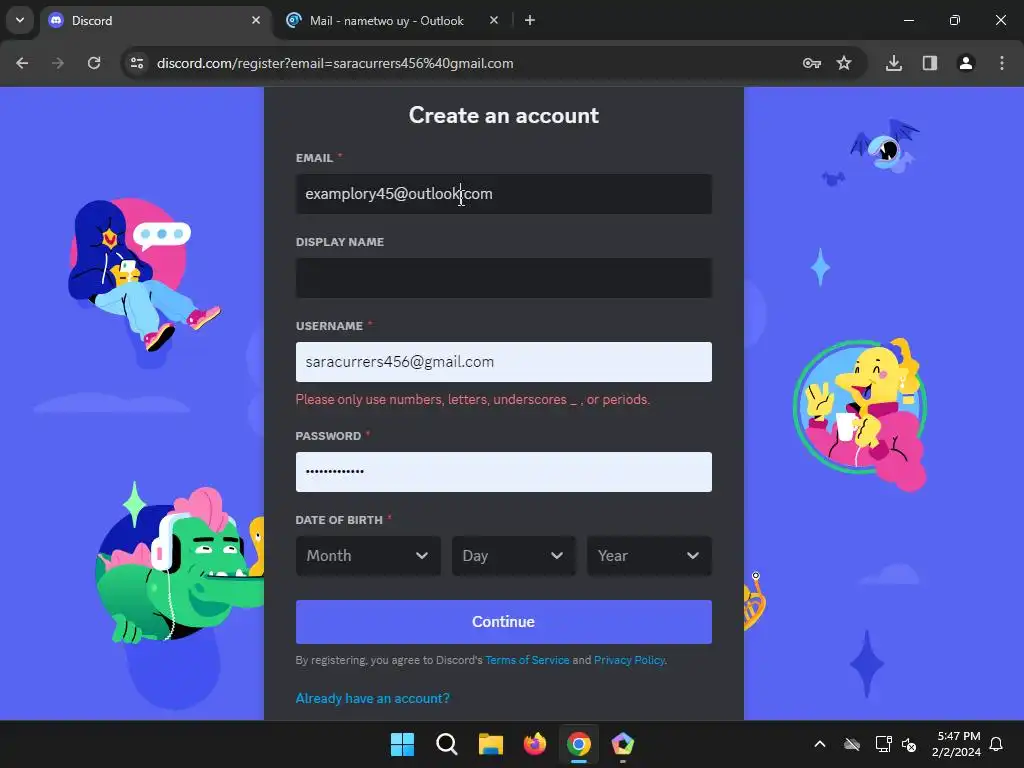This screenshot has width=1024, height=768.
Task: Open Chrome three-dot menu
Action: pos(1002,63)
